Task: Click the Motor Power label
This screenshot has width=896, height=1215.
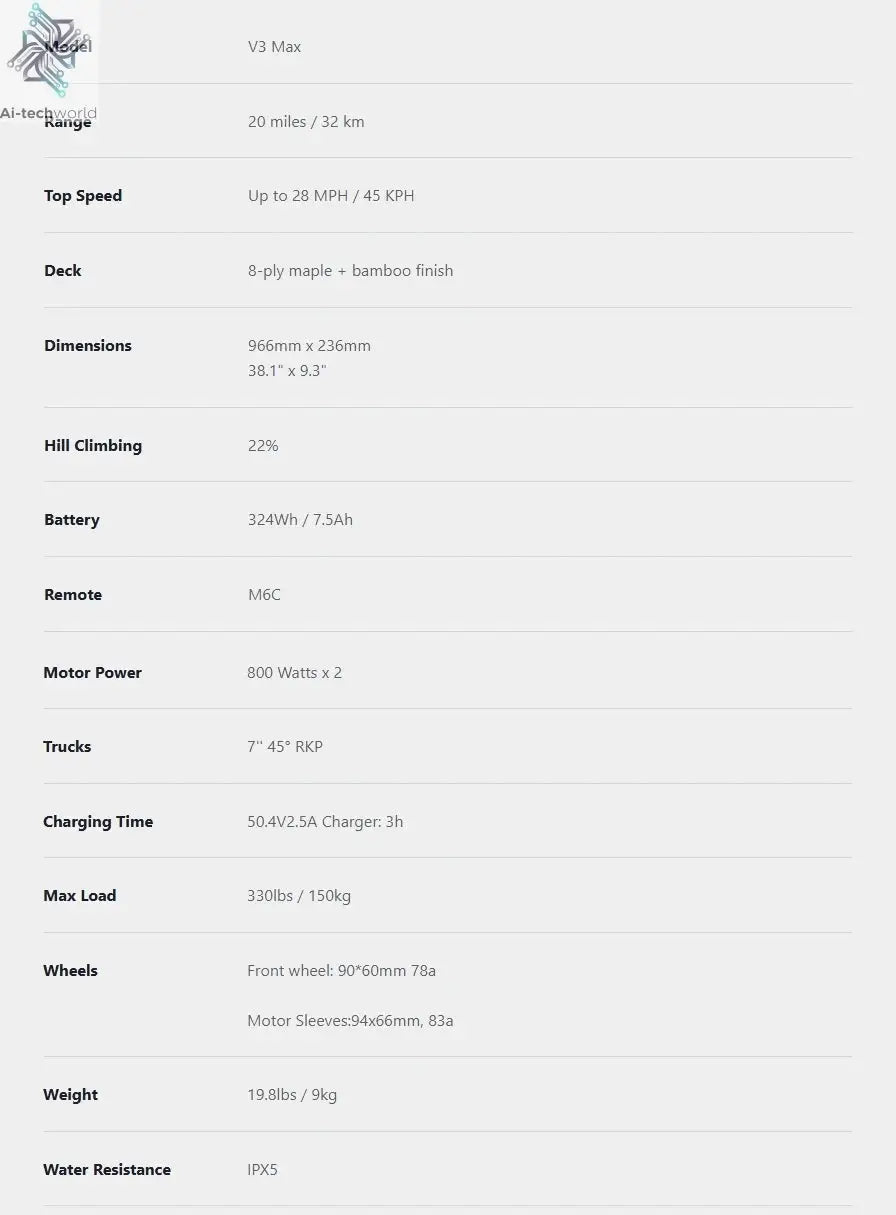Action: (93, 673)
